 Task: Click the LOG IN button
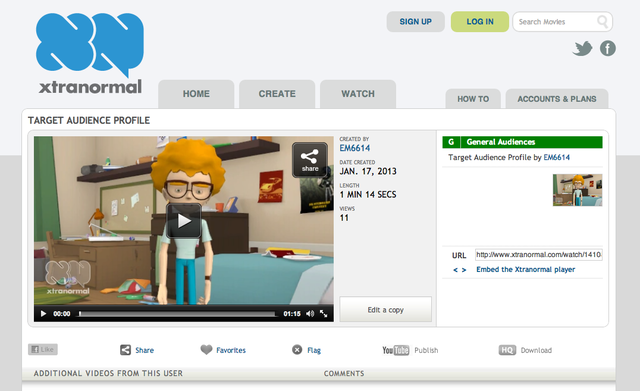click(x=480, y=22)
